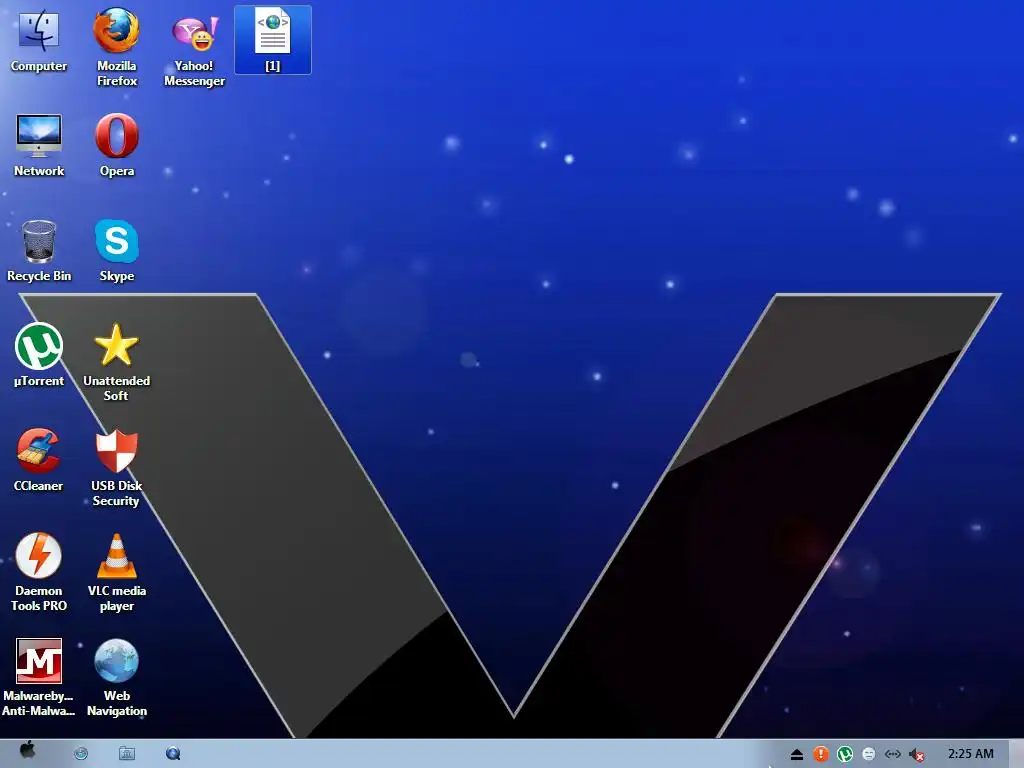Select the Mozilla Firefox shortcut
Image resolution: width=1024 pixels, height=768 pixels.
tap(116, 47)
